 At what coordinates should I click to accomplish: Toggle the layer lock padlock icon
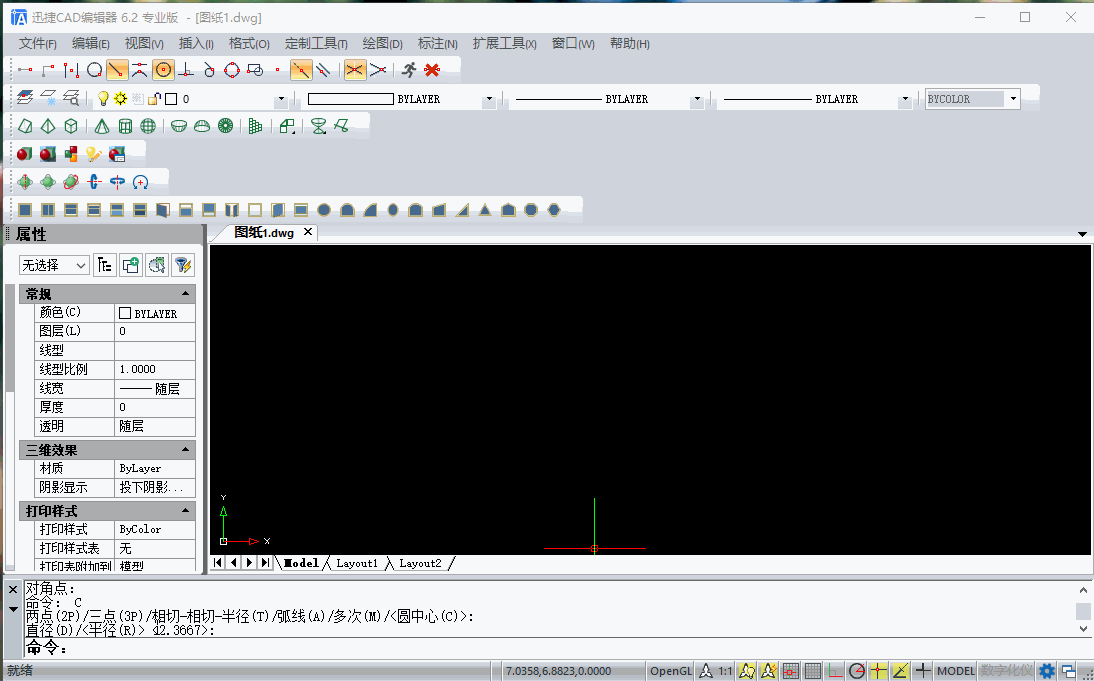click(x=154, y=98)
